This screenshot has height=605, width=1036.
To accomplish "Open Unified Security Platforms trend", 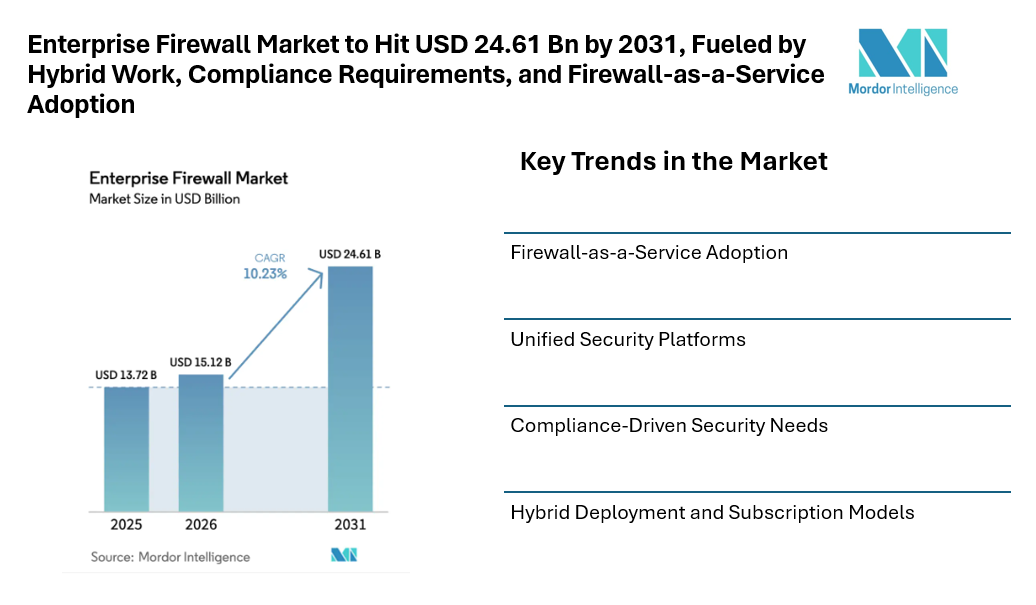I will click(628, 340).
